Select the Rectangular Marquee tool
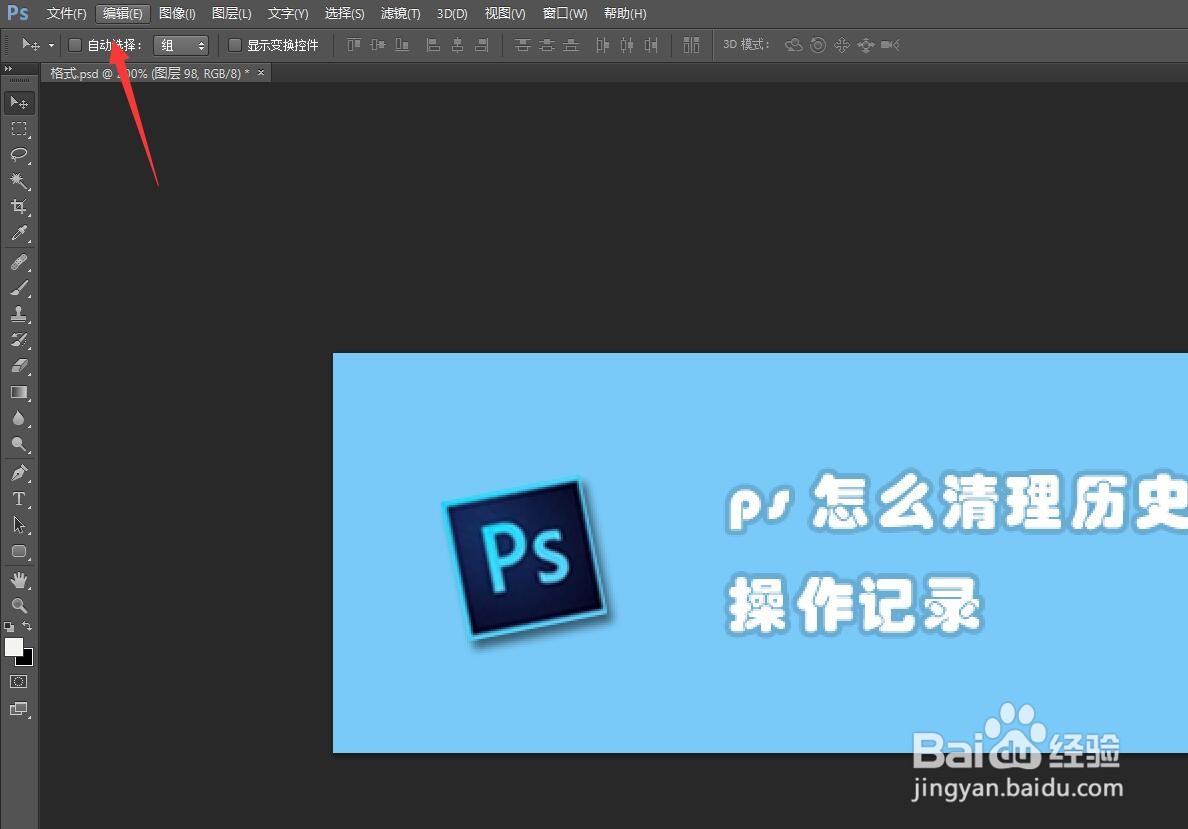Screen dimensions: 1188x829 [20, 128]
